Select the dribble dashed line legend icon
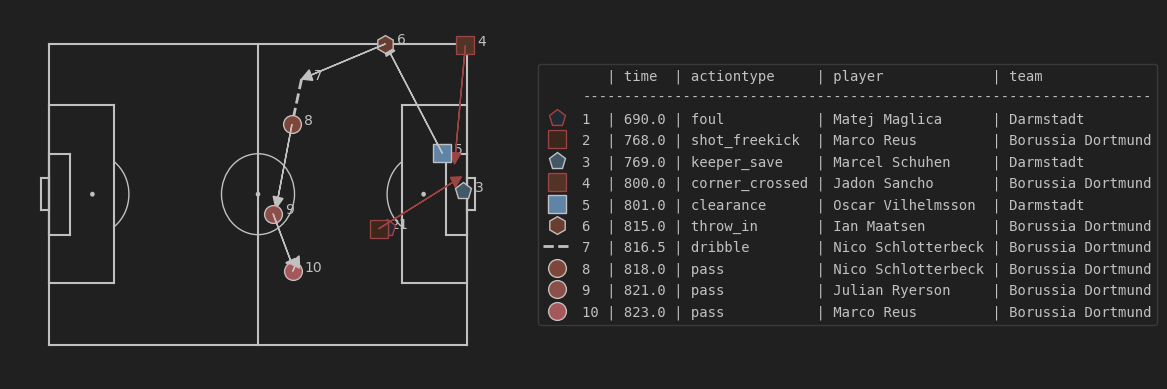Image resolution: width=1167 pixels, height=389 pixels. 557,247
